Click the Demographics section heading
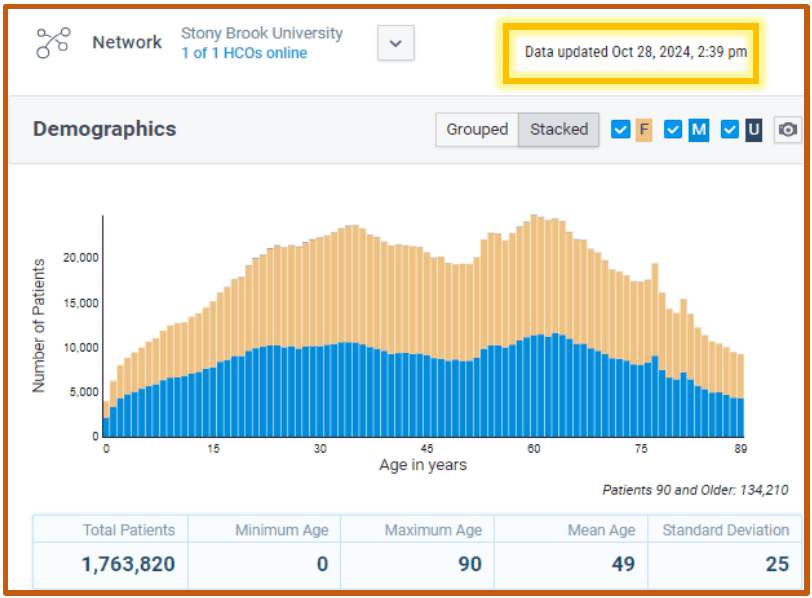Screen dimensions: 812x598 tap(105, 129)
